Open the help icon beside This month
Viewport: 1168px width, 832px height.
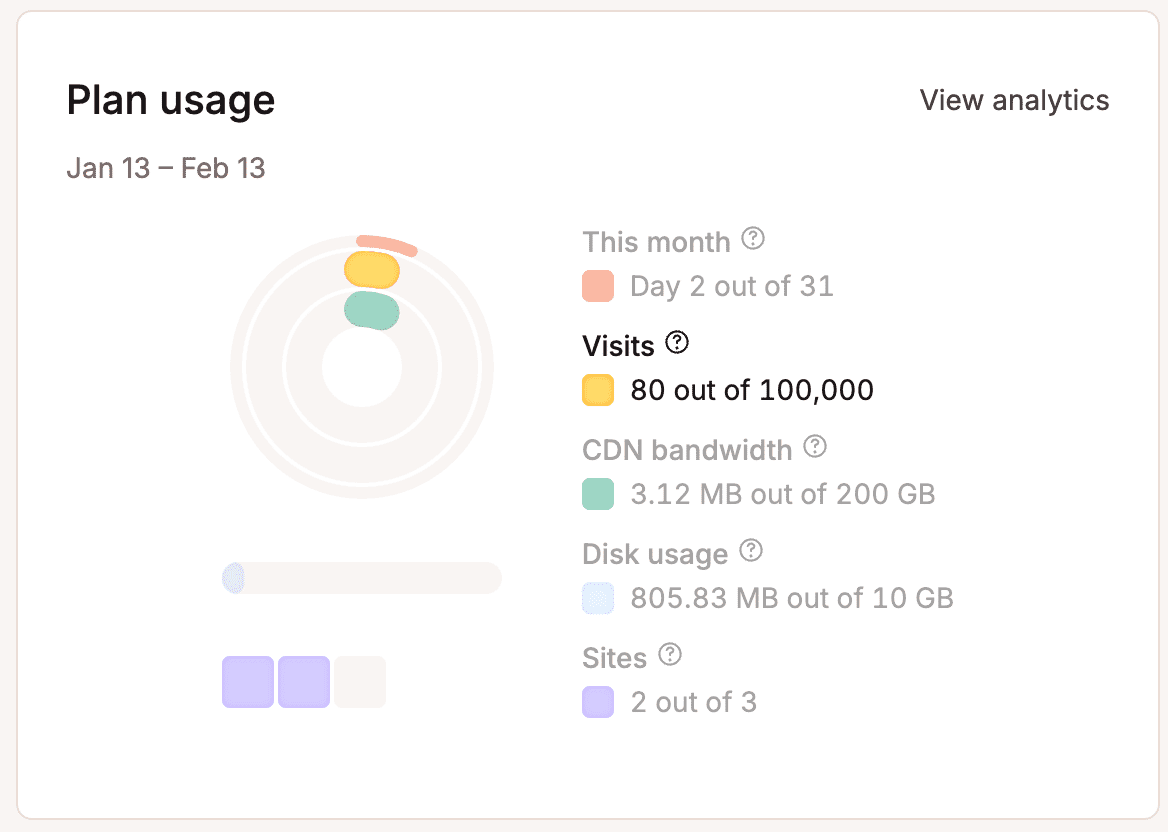pyautogui.click(x=755, y=240)
